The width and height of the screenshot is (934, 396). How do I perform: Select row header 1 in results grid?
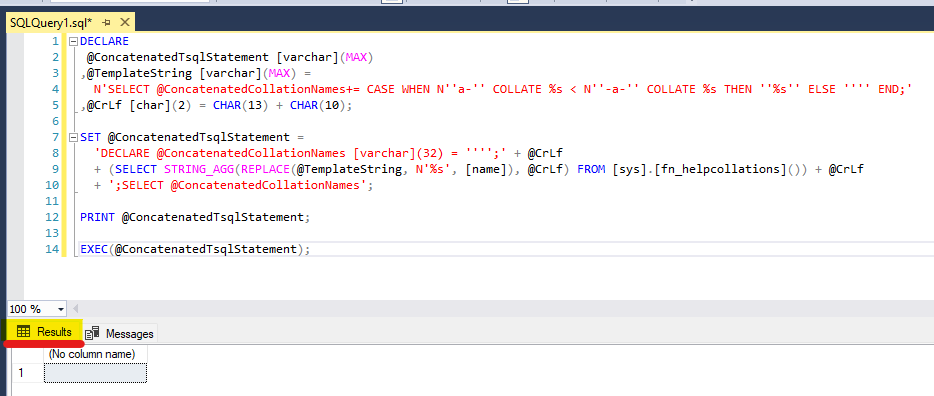22,373
